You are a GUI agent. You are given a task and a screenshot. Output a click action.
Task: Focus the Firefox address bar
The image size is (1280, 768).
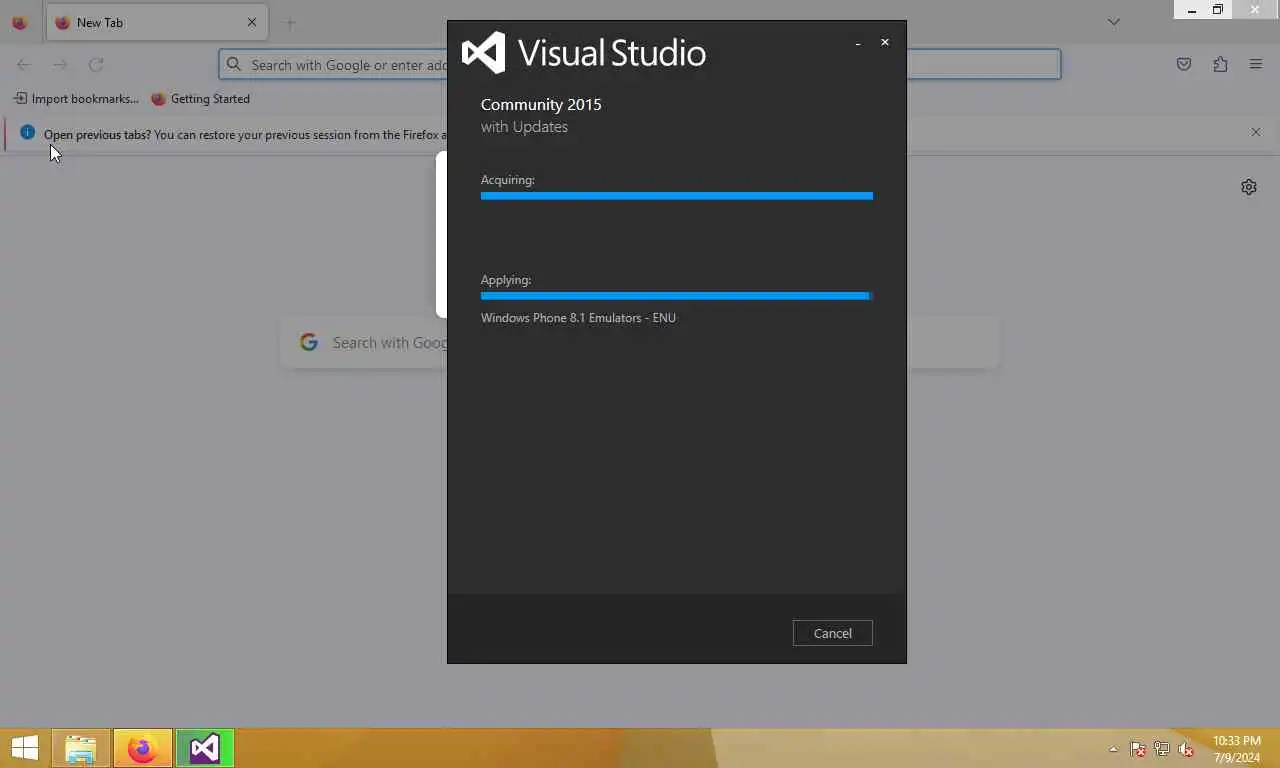pos(640,64)
